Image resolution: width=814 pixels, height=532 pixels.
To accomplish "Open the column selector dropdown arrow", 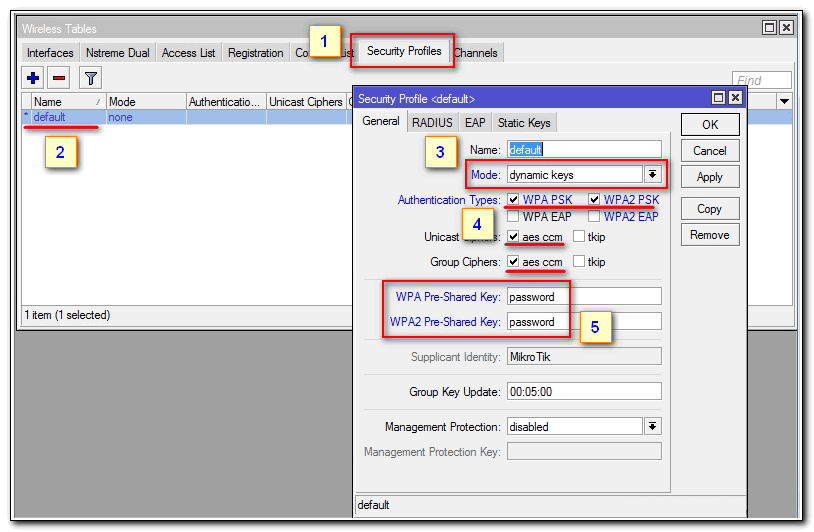I will pyautogui.click(x=784, y=102).
